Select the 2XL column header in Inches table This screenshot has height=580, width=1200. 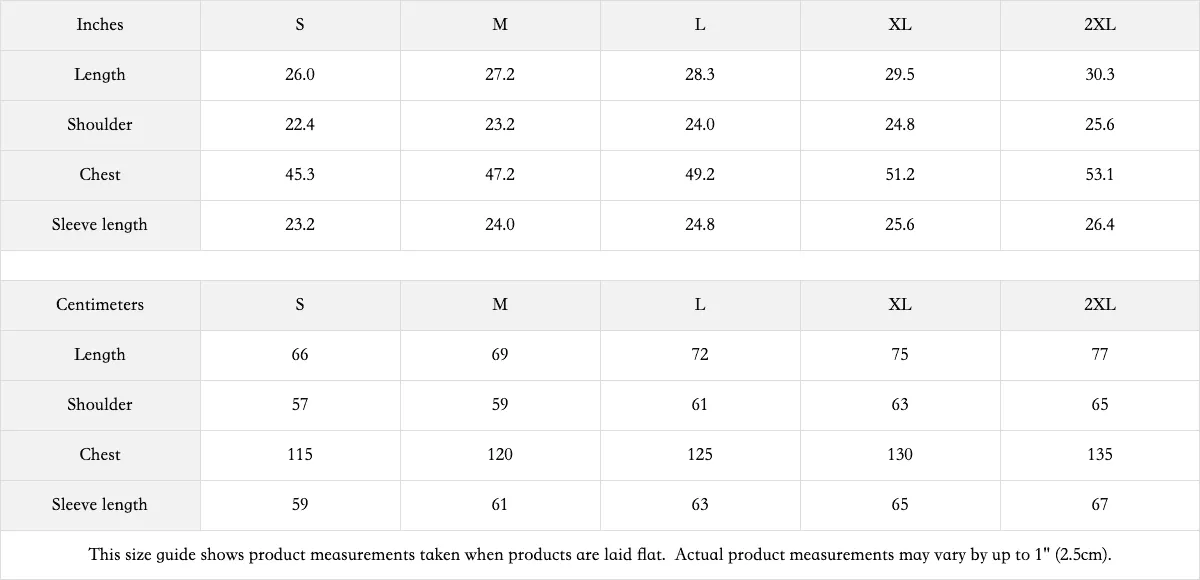[x=1100, y=25]
